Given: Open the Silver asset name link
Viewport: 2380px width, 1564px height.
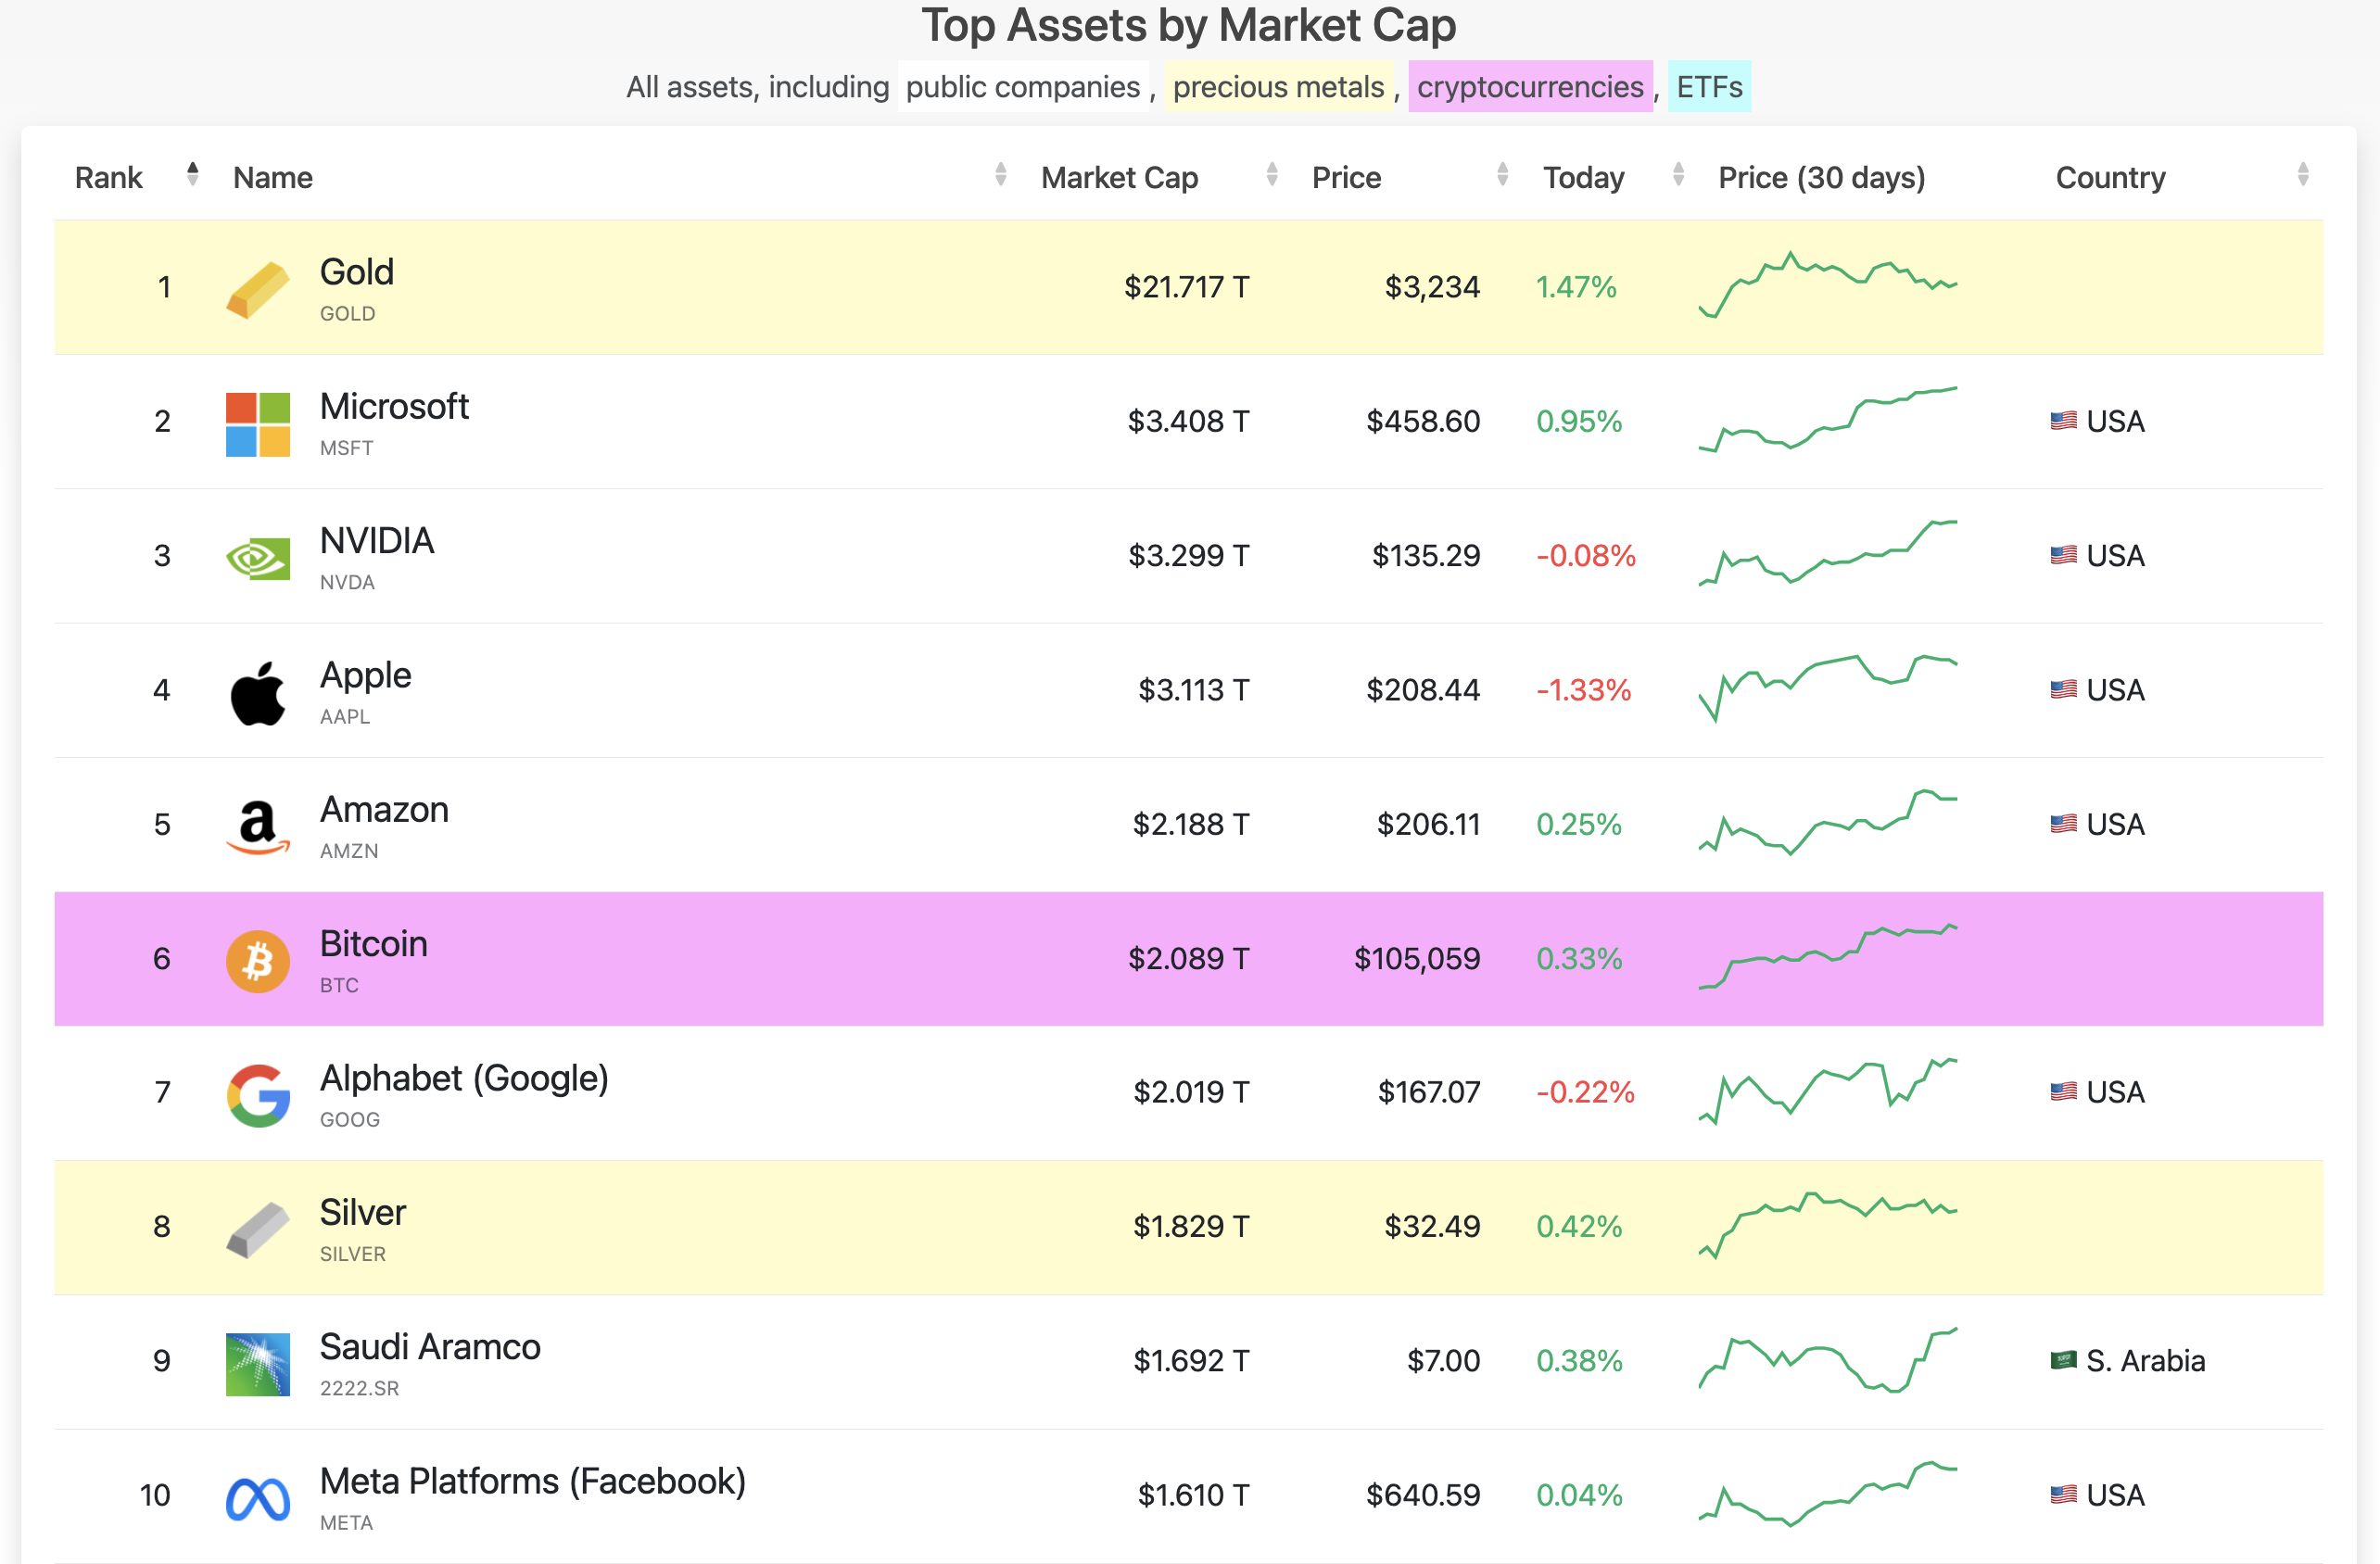Looking at the screenshot, I should pos(362,1211).
